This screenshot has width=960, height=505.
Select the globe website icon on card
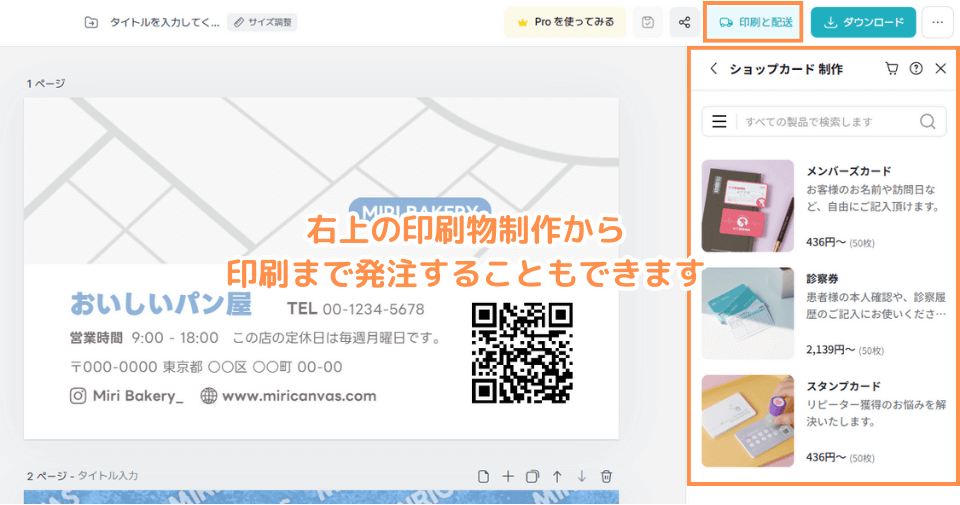(209, 396)
